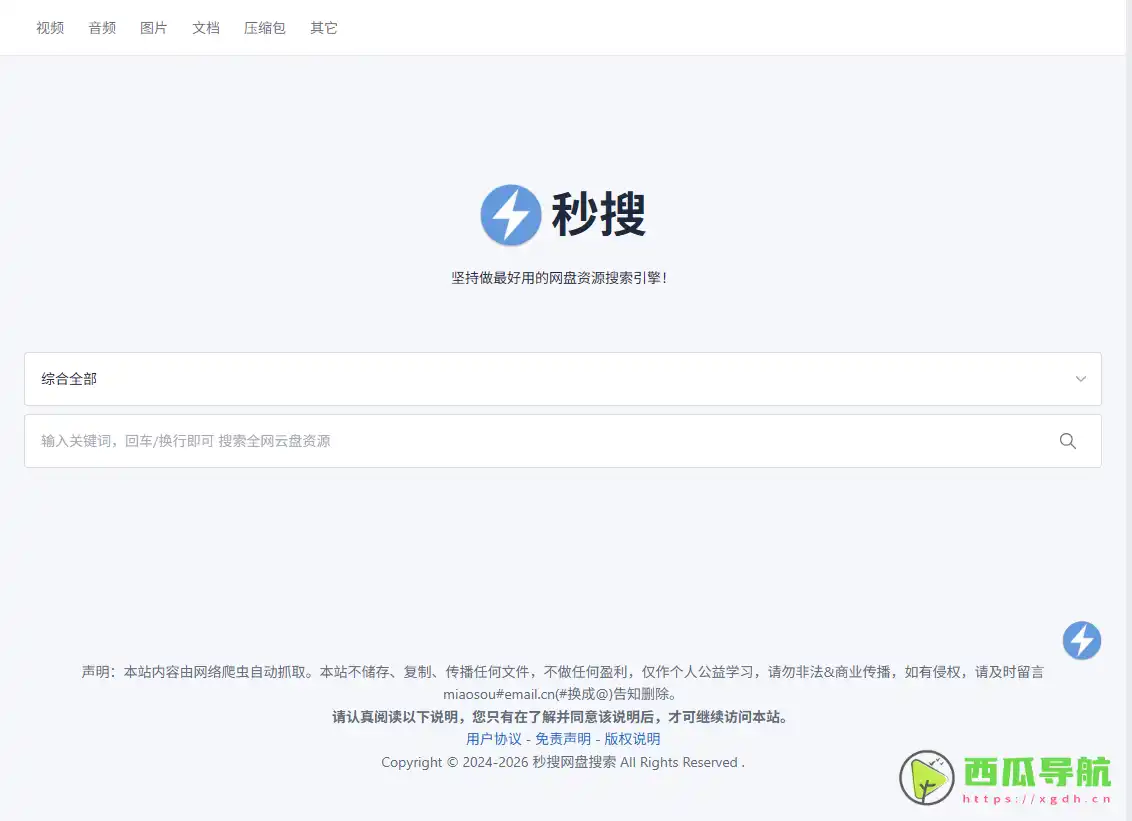Screen dimensions: 1132x821
Task: Click the keyword search input field
Action: 500,441
